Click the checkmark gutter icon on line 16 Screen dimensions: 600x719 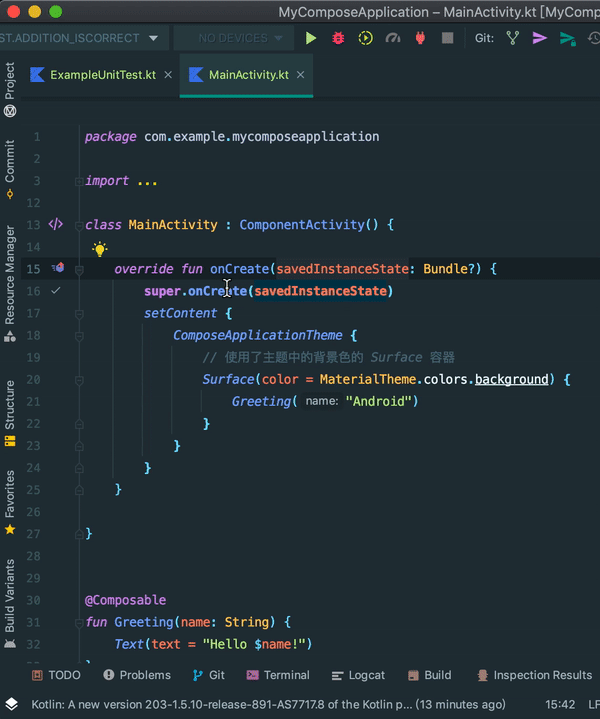pos(56,290)
